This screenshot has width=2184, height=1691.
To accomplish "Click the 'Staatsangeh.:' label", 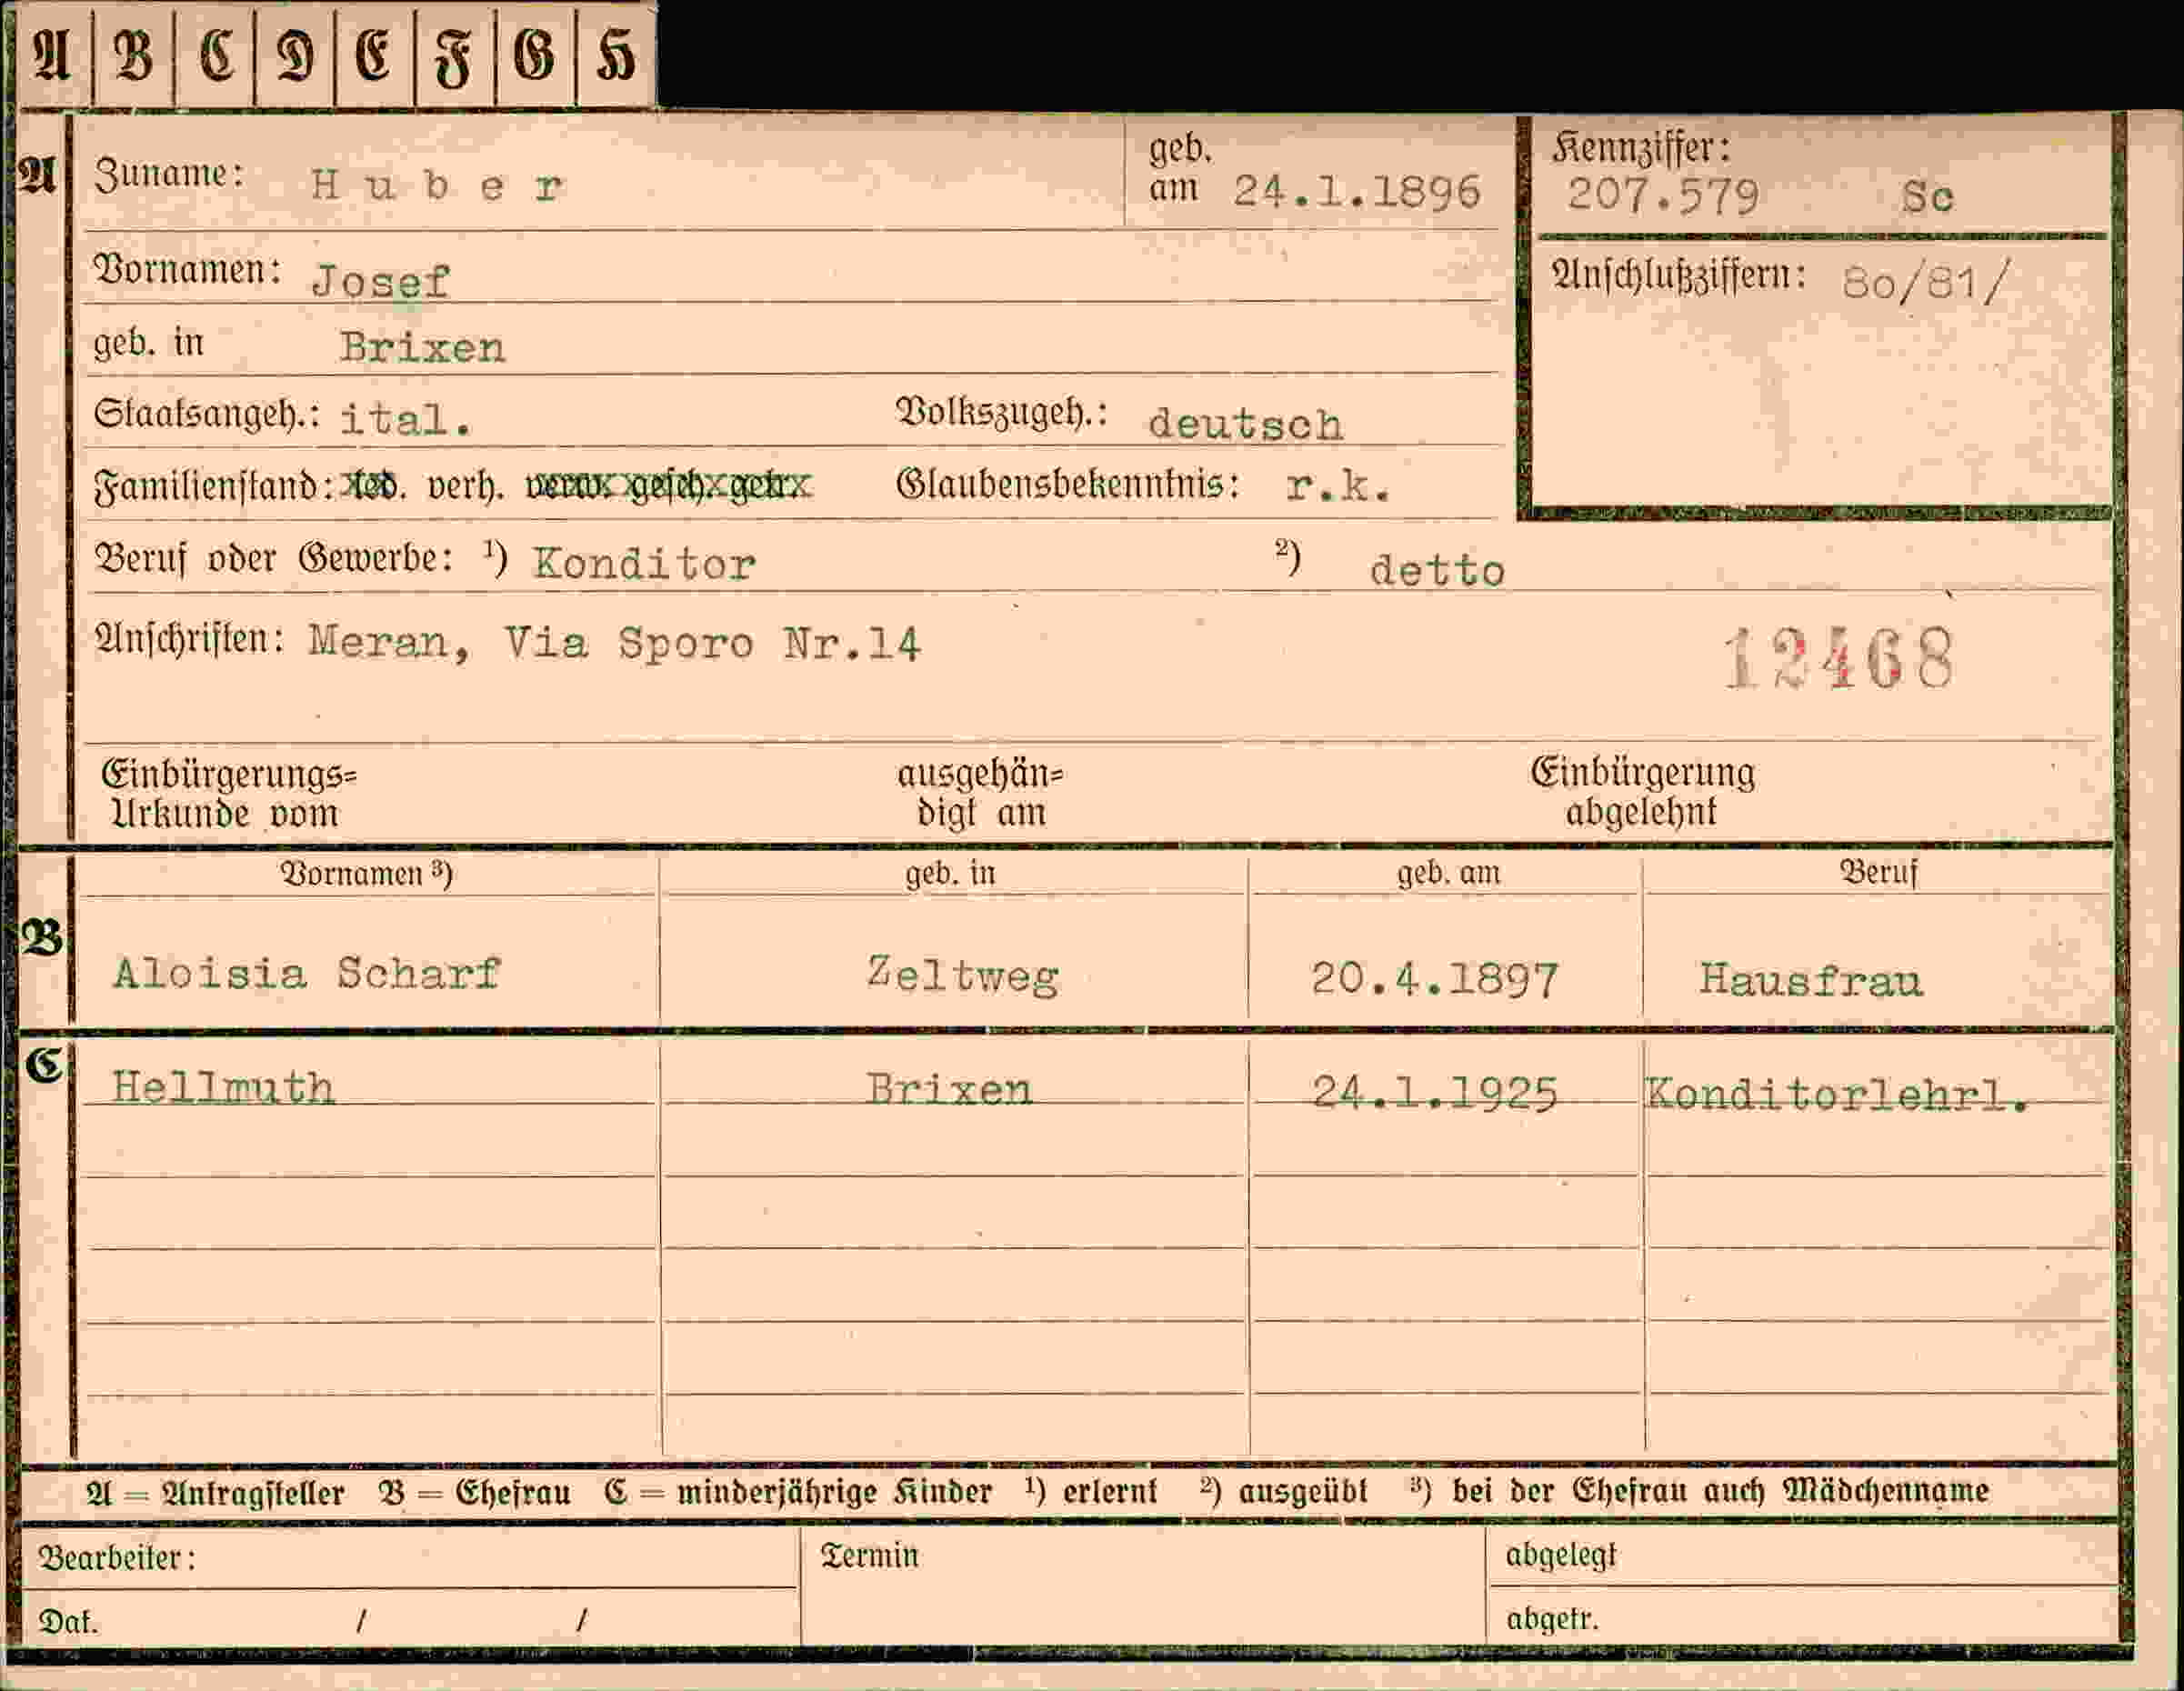I will (207, 413).
